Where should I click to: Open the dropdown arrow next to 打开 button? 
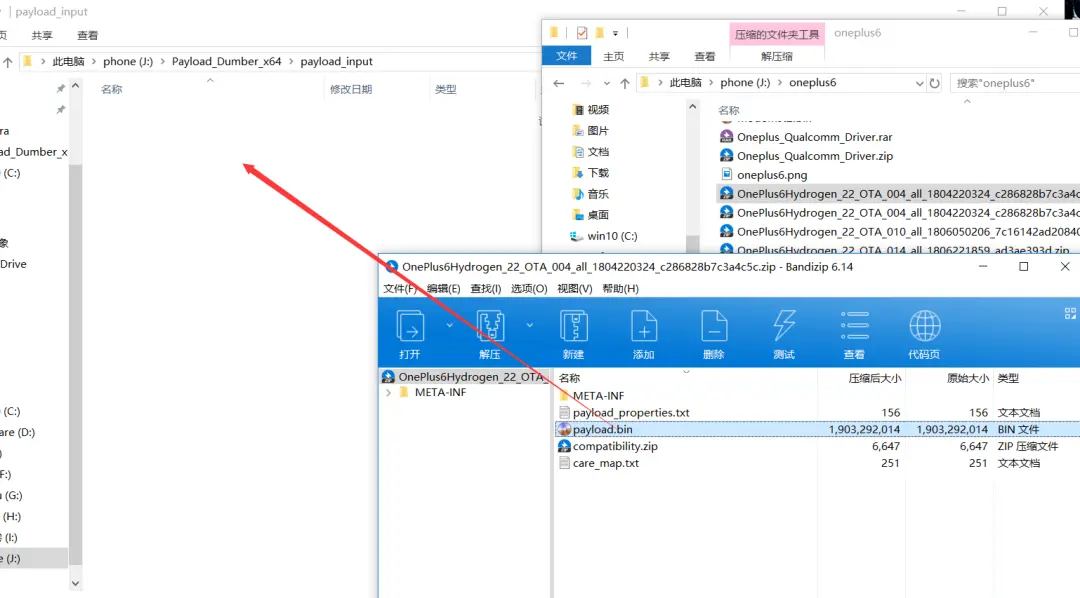[449, 325]
